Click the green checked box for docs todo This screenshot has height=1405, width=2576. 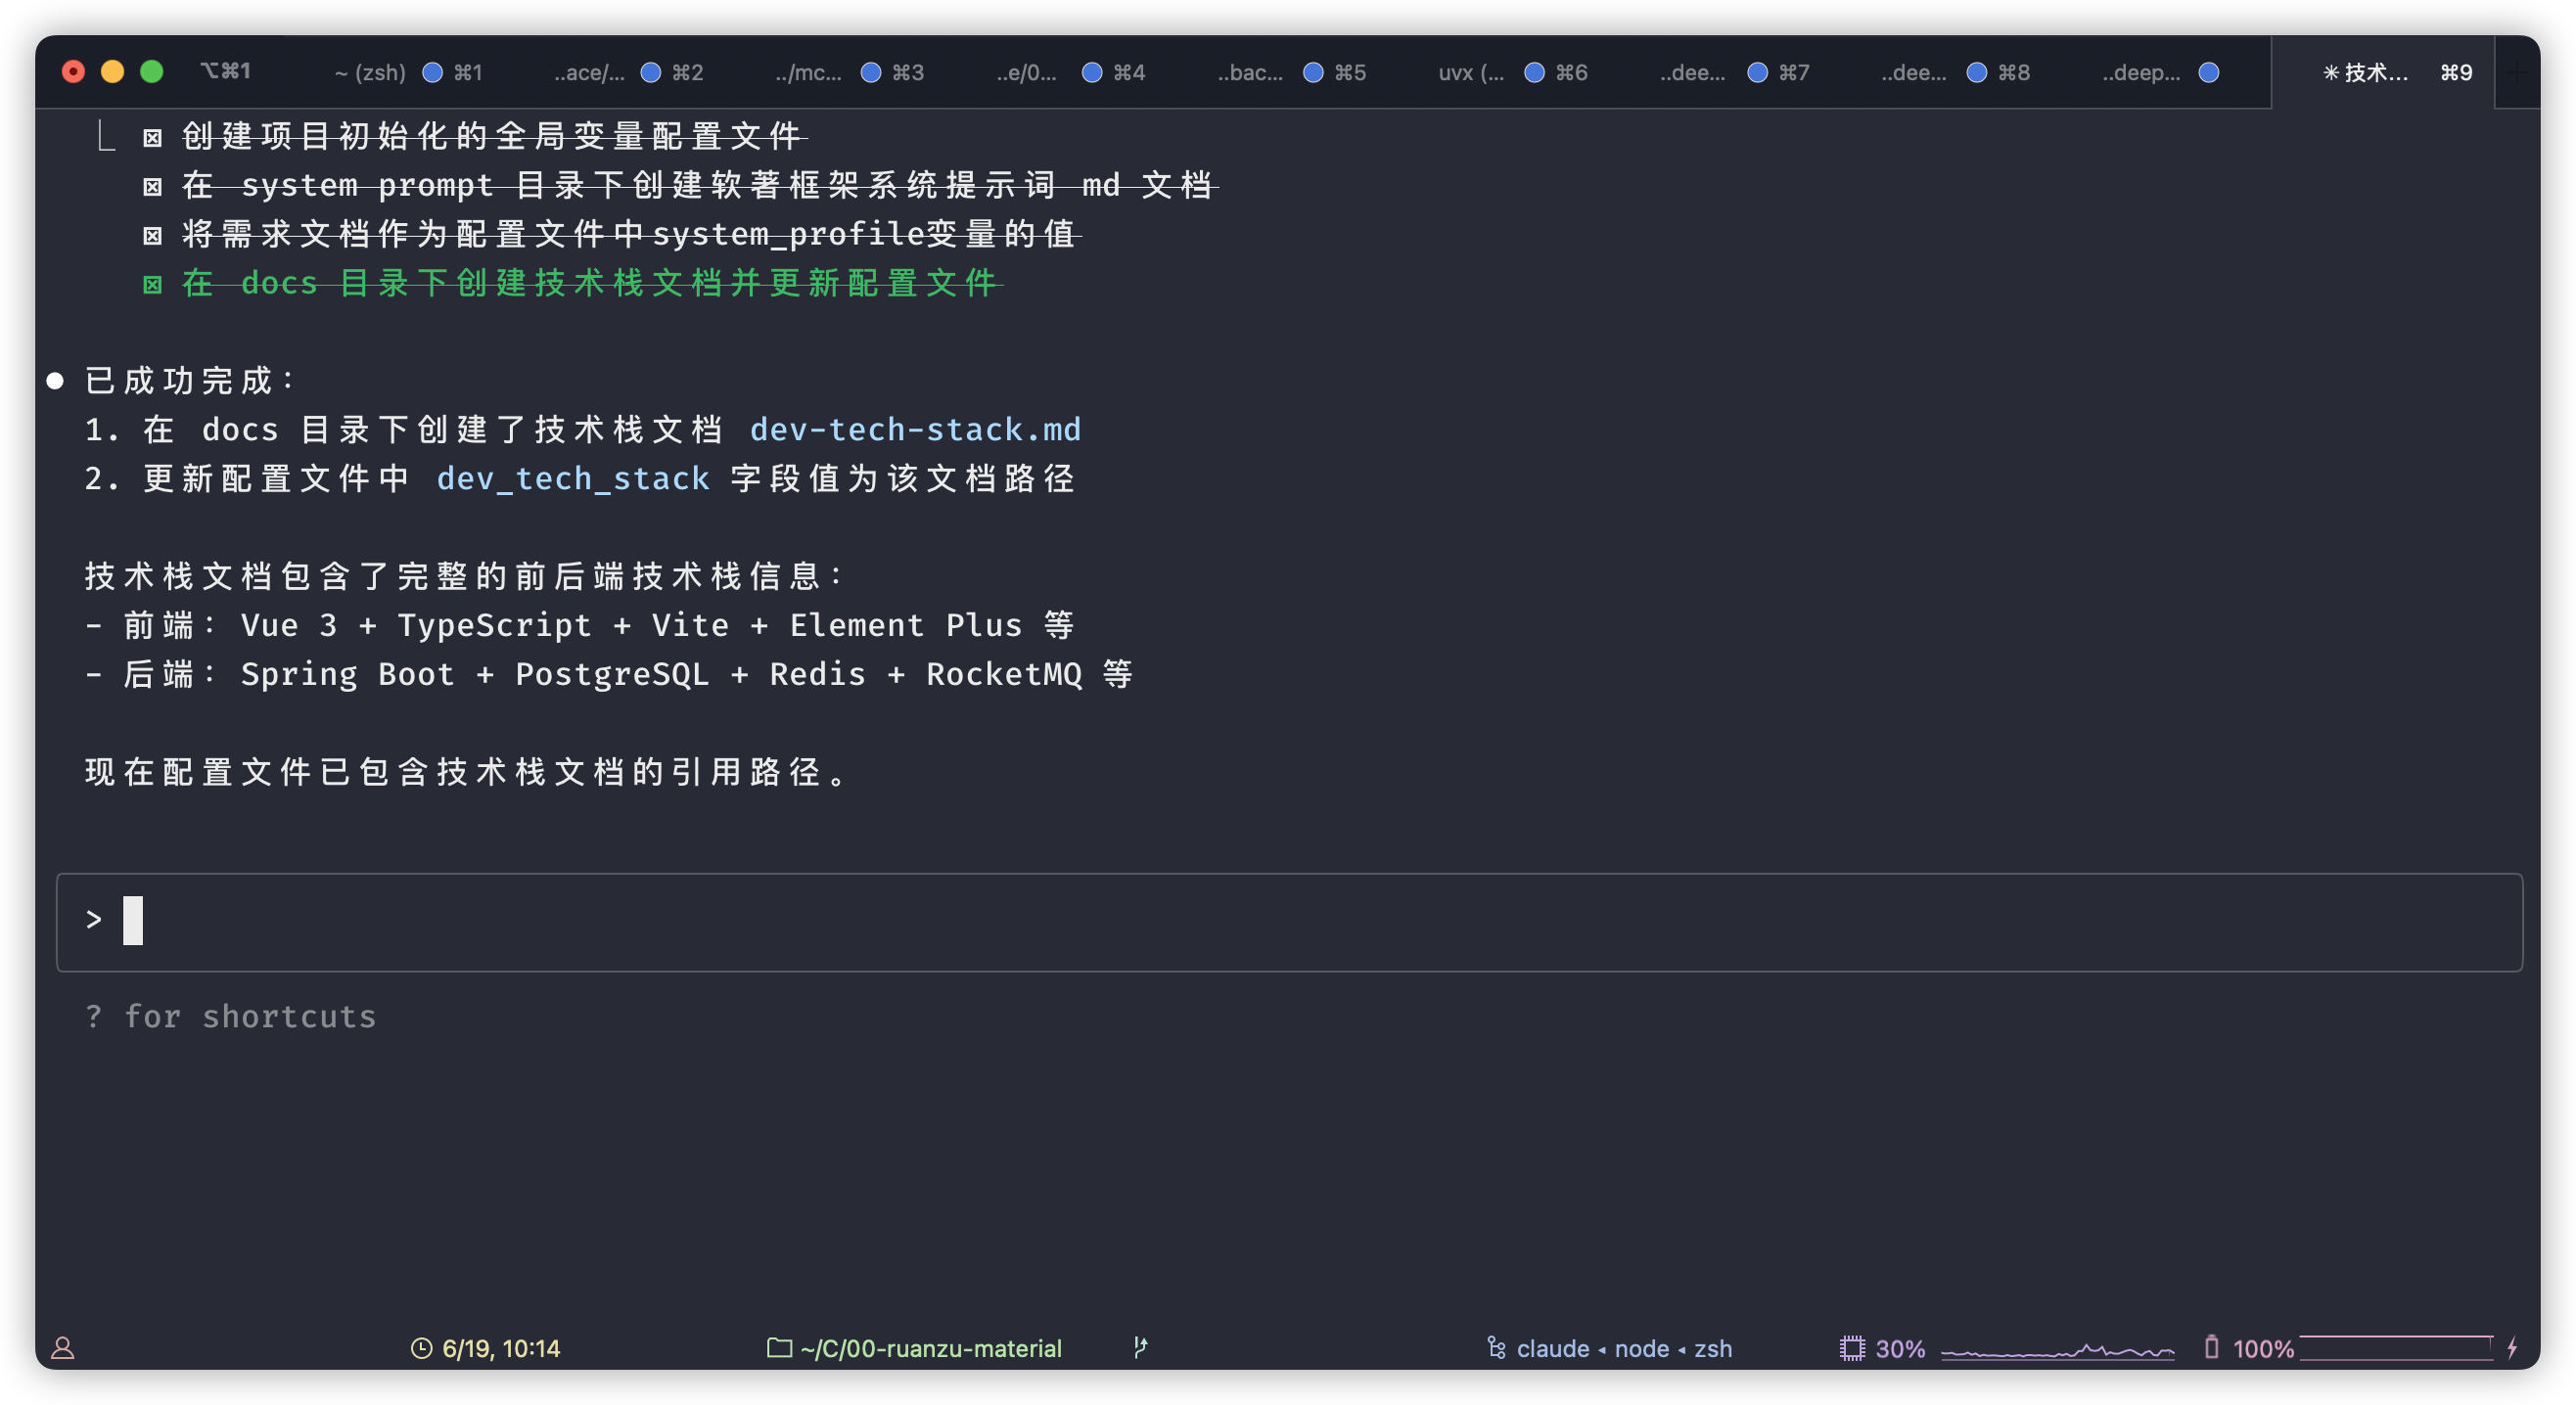pyautogui.click(x=152, y=284)
